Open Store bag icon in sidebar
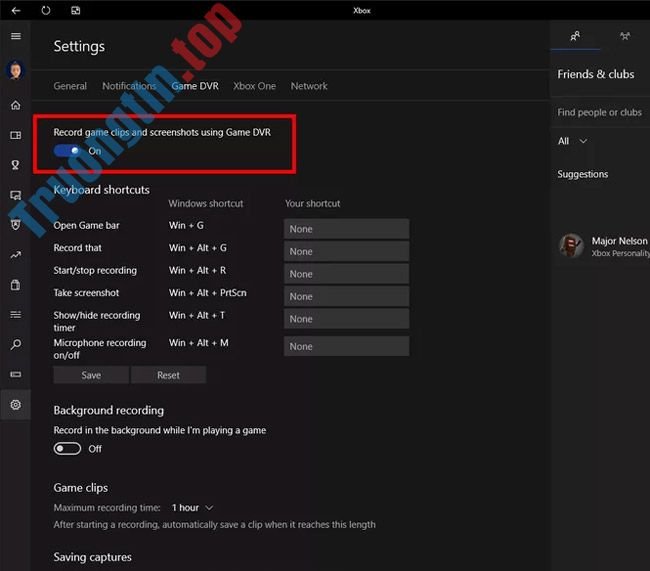This screenshot has height=571, width=650. click(16, 285)
